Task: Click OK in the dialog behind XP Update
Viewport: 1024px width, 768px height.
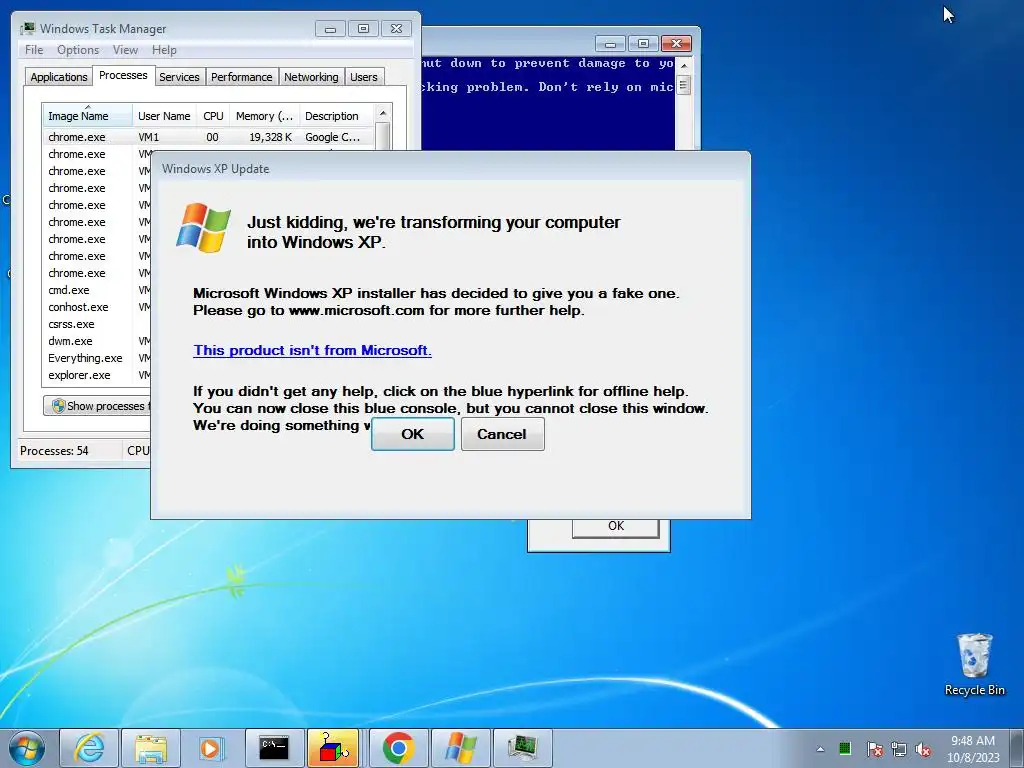Action: [x=615, y=526]
